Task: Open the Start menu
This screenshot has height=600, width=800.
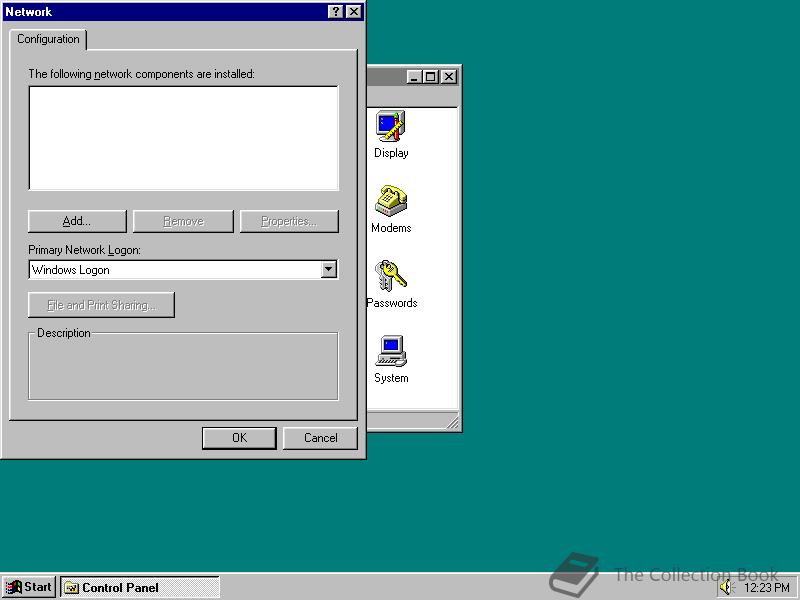Action: (29, 587)
